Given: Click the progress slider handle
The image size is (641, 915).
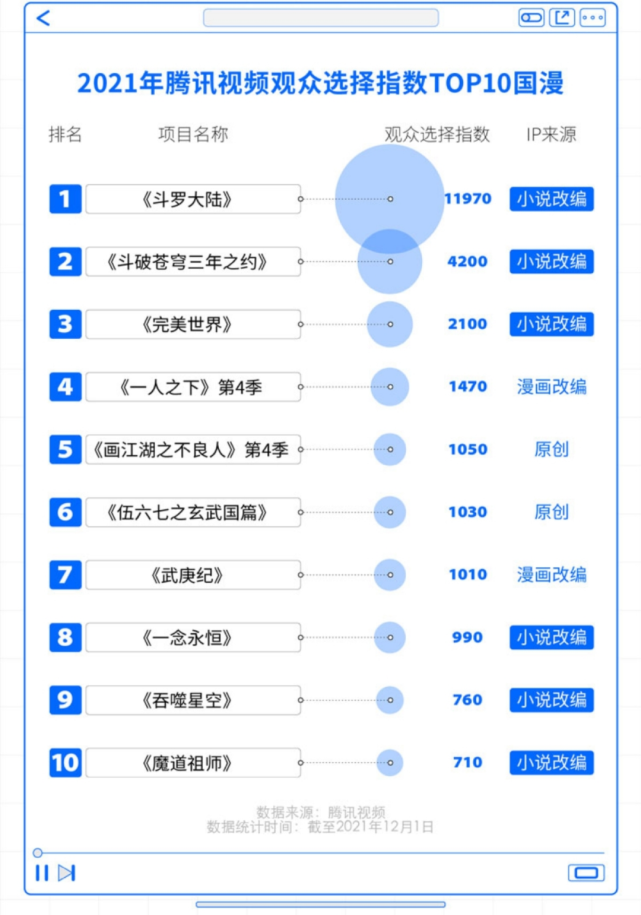Looking at the screenshot, I should 37,853.
